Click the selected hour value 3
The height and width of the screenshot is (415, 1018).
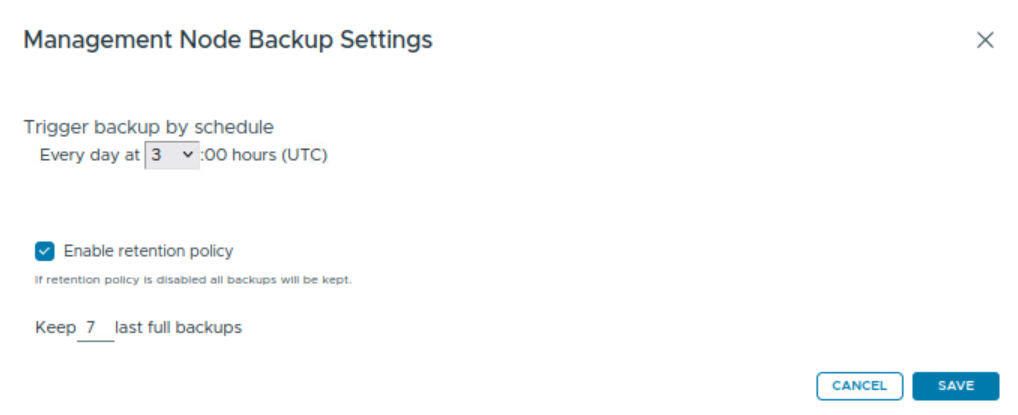[x=157, y=155]
